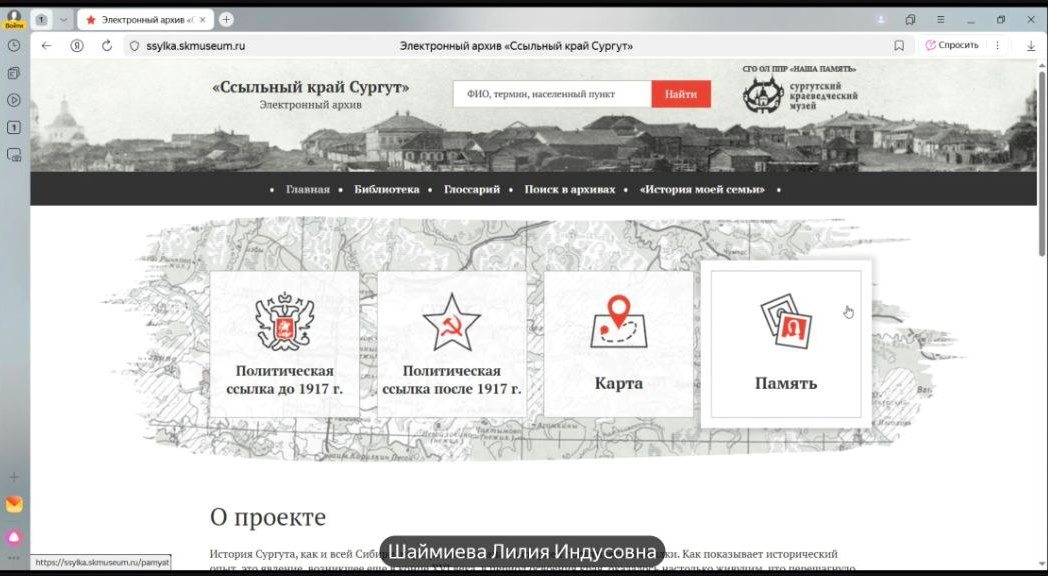Open browser downloads via arrow icon
Viewport: 1048px width, 576px height.
coord(1031,46)
